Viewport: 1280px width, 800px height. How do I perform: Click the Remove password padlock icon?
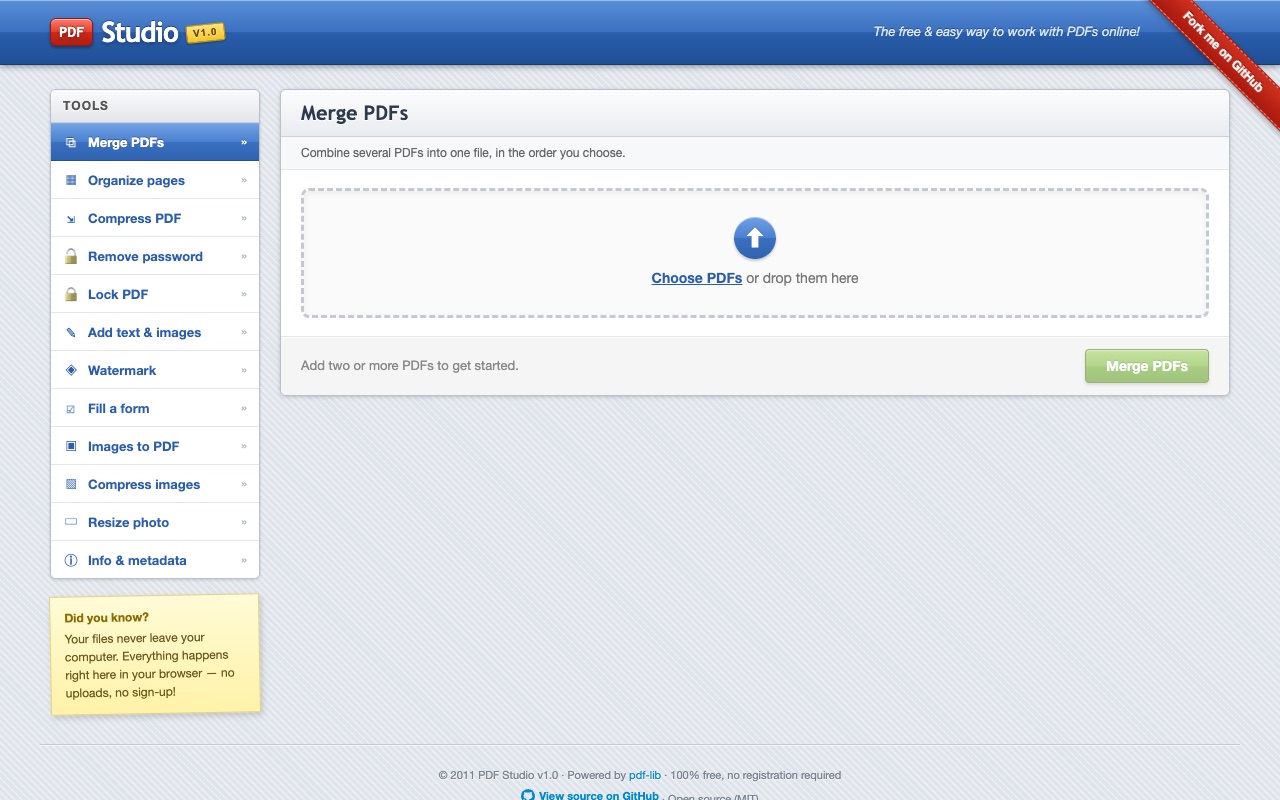71,257
